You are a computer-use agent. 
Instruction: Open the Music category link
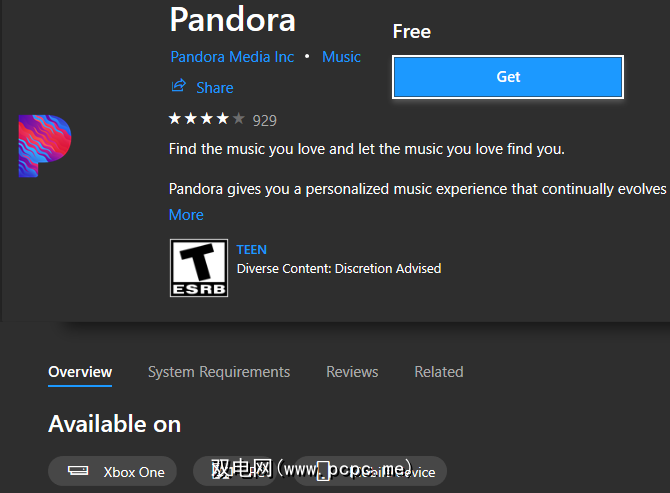(341, 57)
